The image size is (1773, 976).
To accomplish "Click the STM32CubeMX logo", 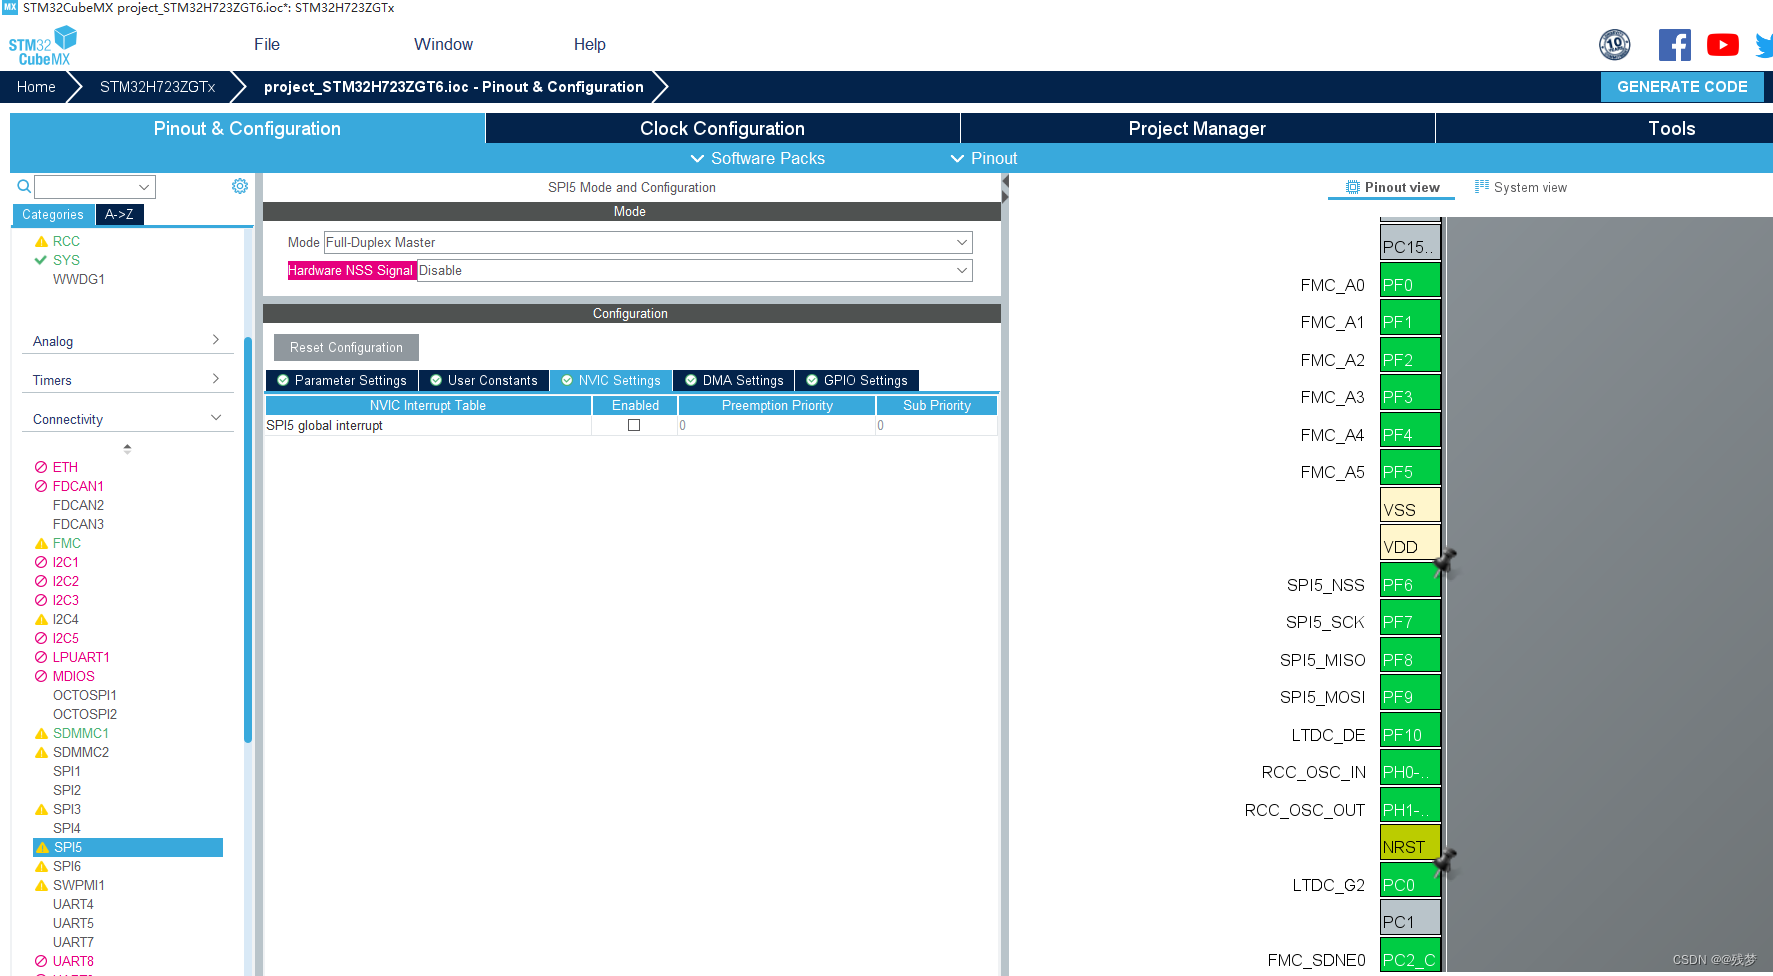I will click(43, 46).
